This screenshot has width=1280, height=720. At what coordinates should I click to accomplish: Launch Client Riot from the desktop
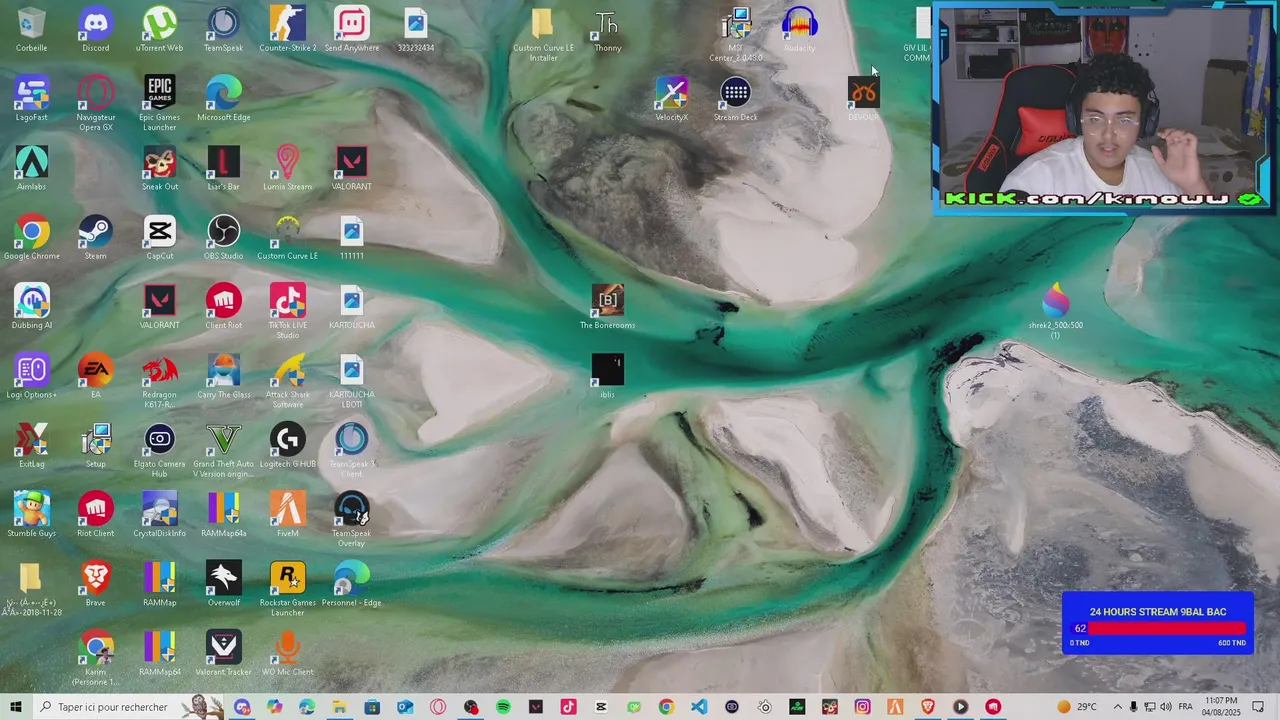pos(223,306)
